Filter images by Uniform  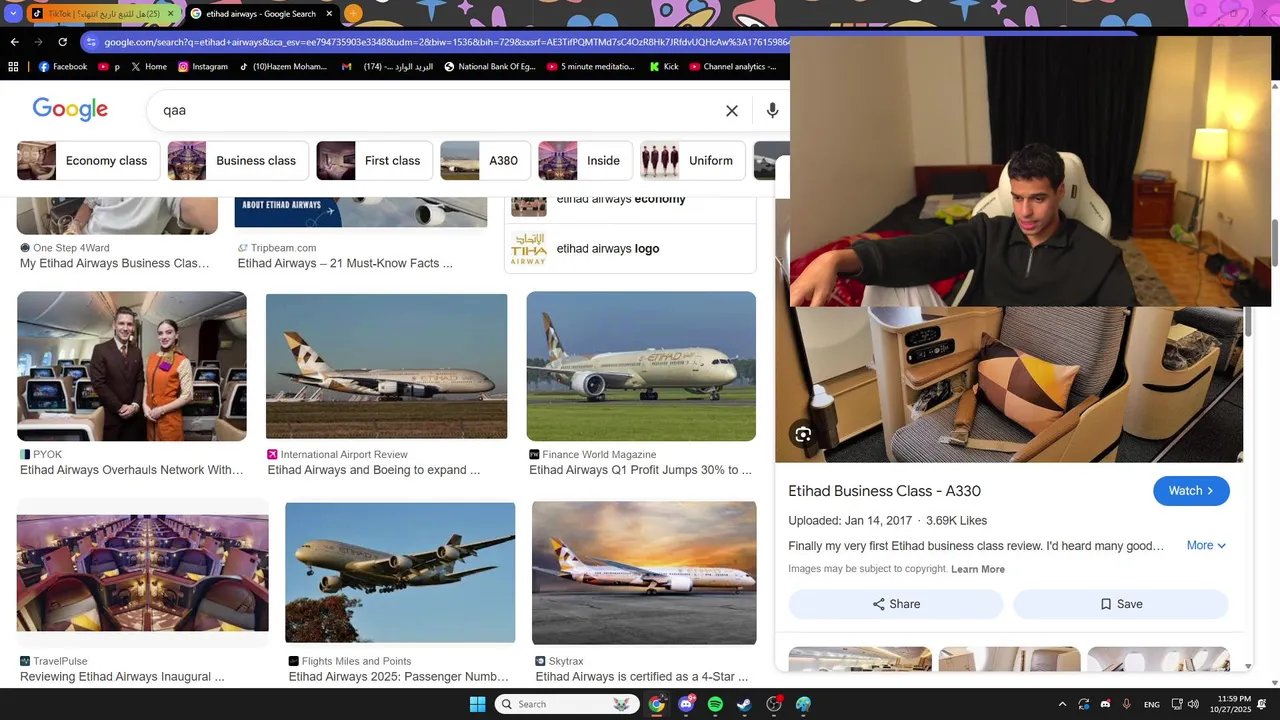coord(693,161)
